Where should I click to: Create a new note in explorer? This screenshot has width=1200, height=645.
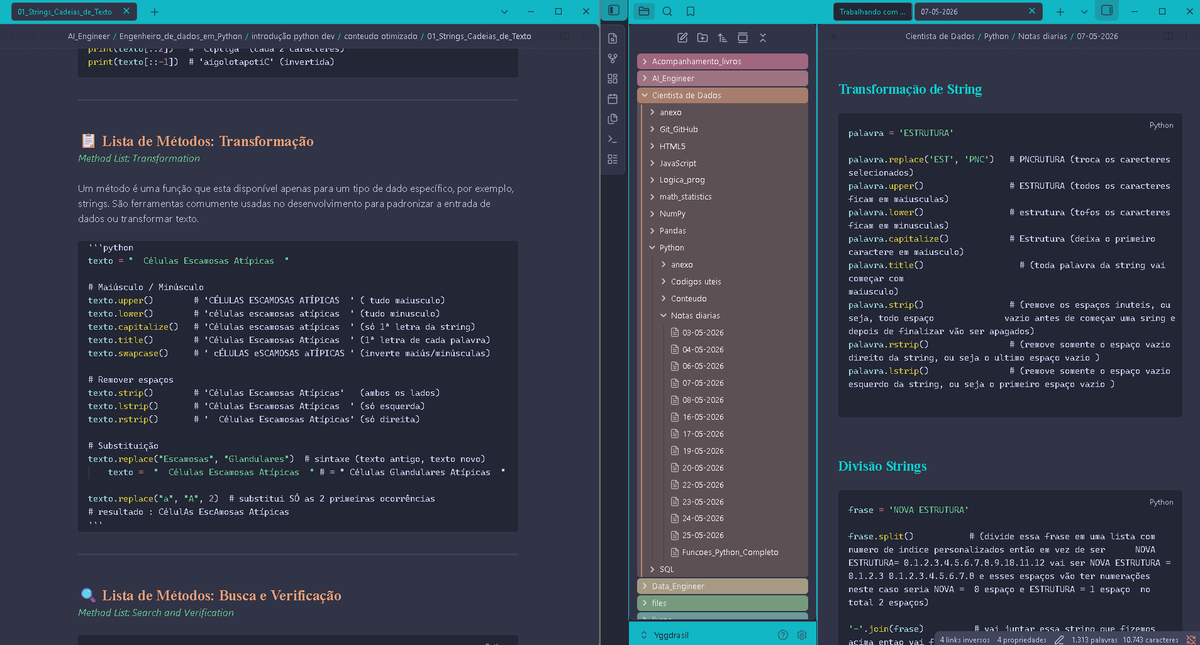tap(682, 37)
